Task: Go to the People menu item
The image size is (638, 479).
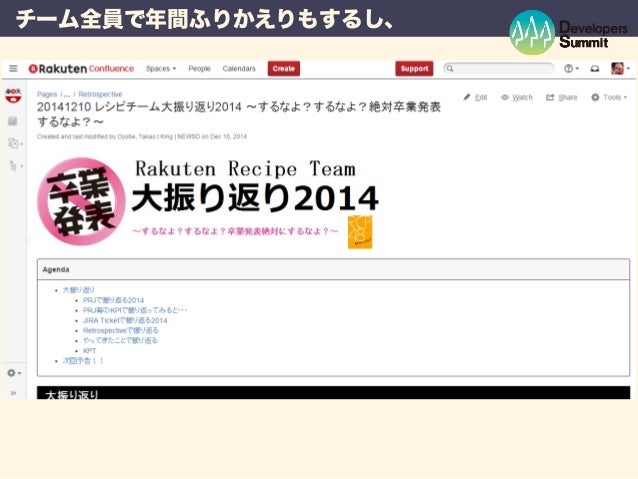Action: pos(199,68)
